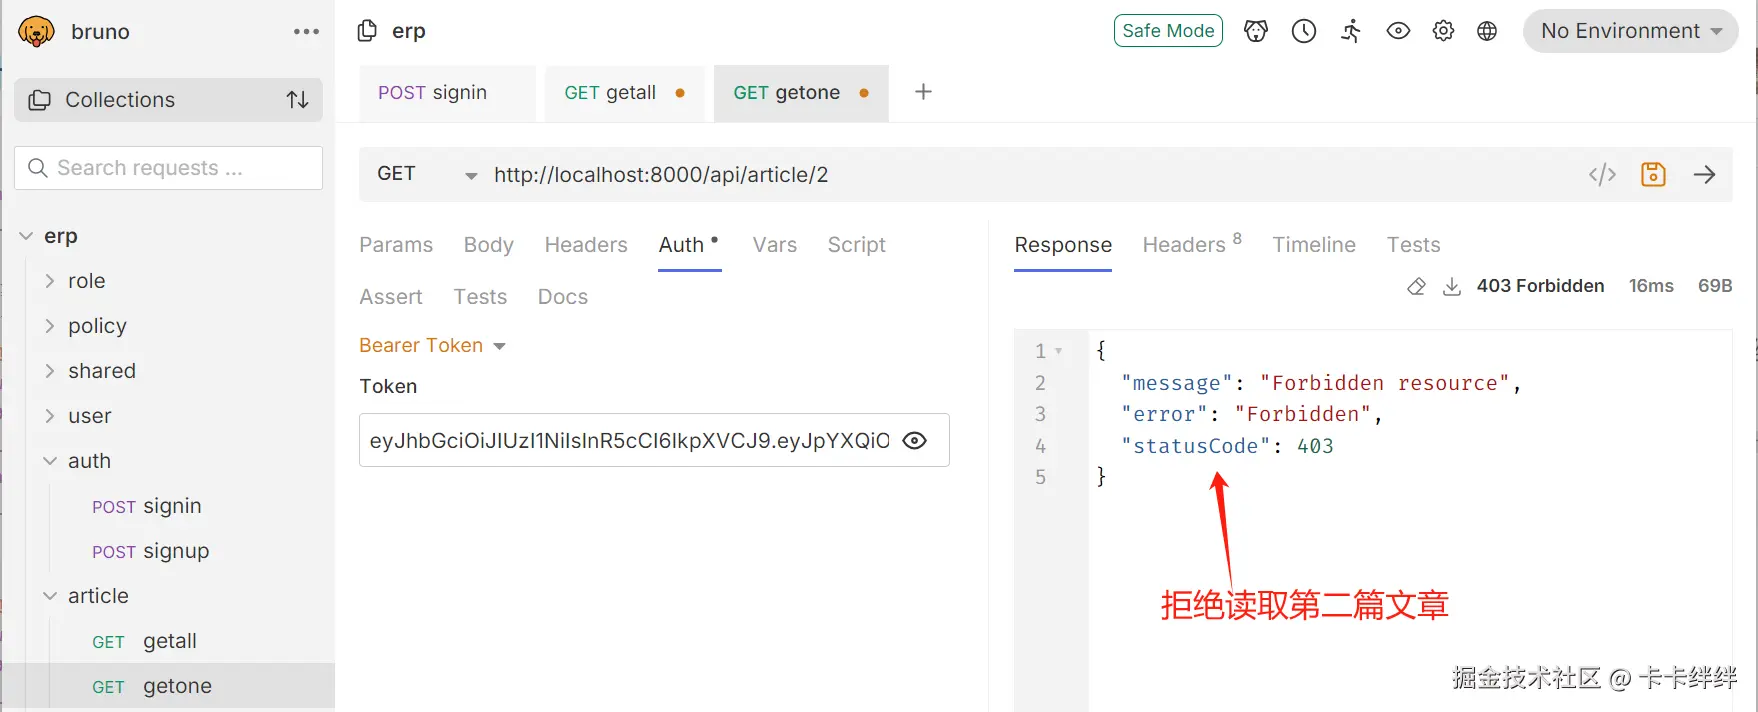
Task: Send the request with the arrow icon
Action: [x=1704, y=174]
